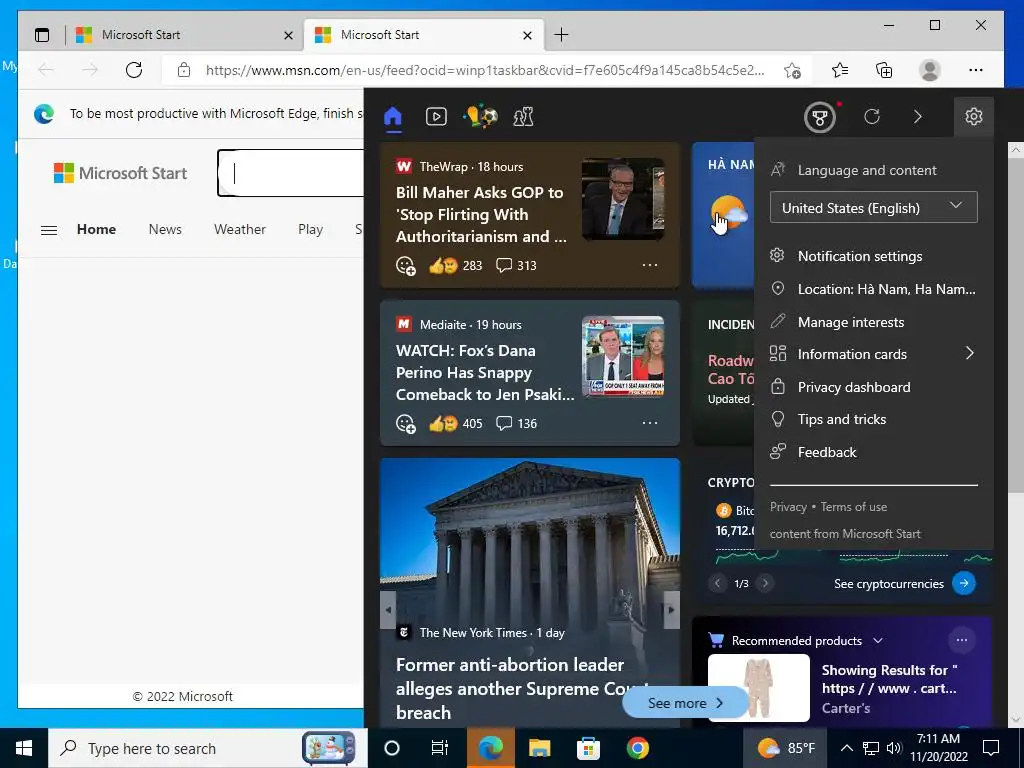This screenshot has width=1024, height=768.
Task: Open Tips and tricks
Action: [x=842, y=419]
